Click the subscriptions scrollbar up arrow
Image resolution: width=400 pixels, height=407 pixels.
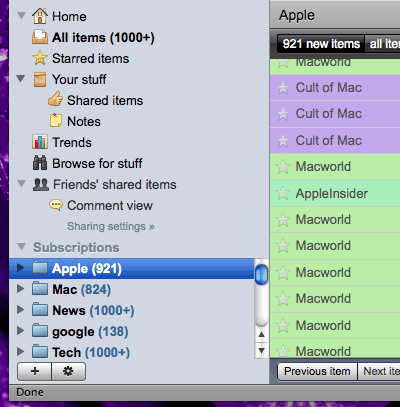[x=261, y=334]
